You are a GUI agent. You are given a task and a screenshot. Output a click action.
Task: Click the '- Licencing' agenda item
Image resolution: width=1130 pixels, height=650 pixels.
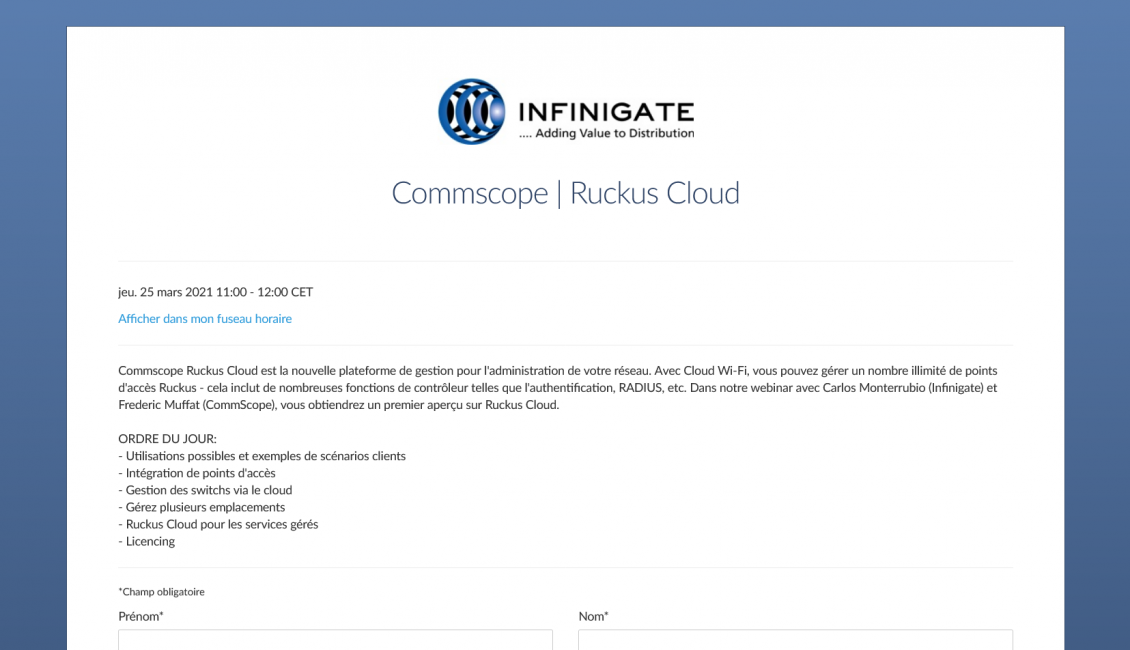pyautogui.click(x=147, y=541)
